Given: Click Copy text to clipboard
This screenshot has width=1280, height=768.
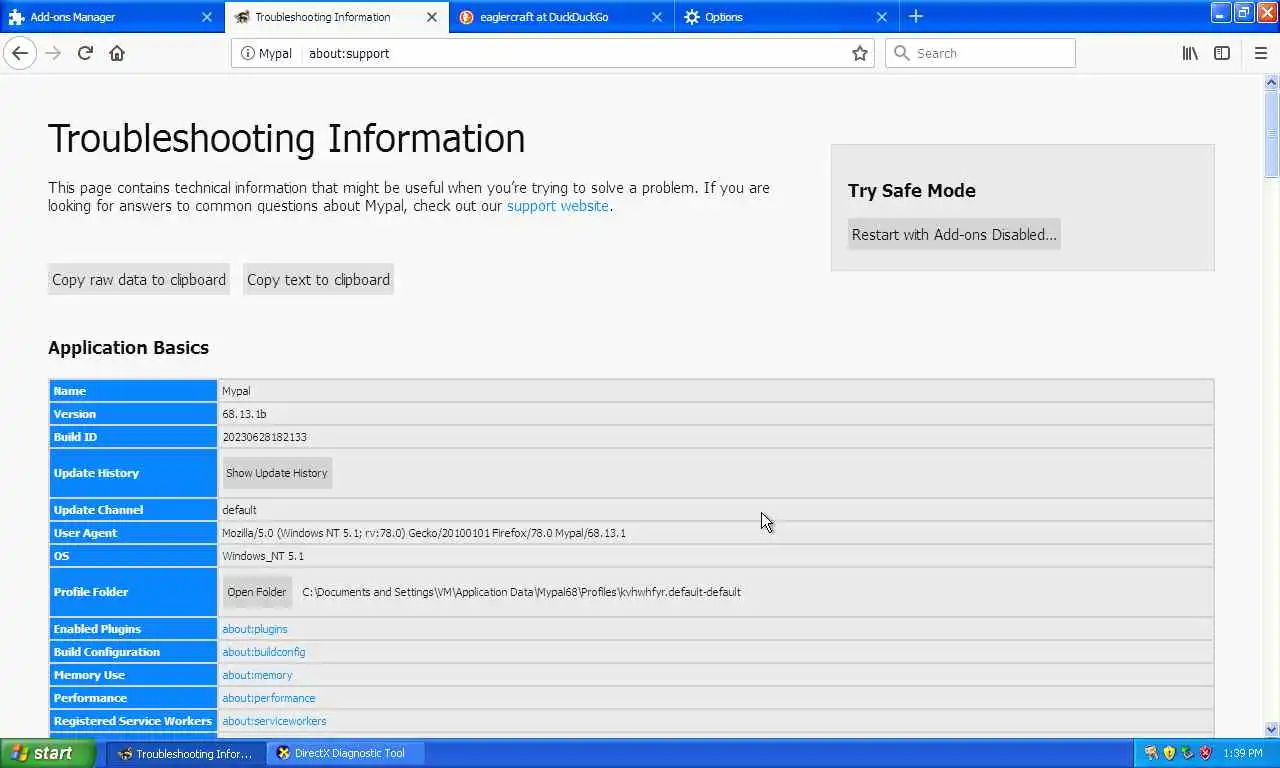Looking at the screenshot, I should [x=318, y=280].
